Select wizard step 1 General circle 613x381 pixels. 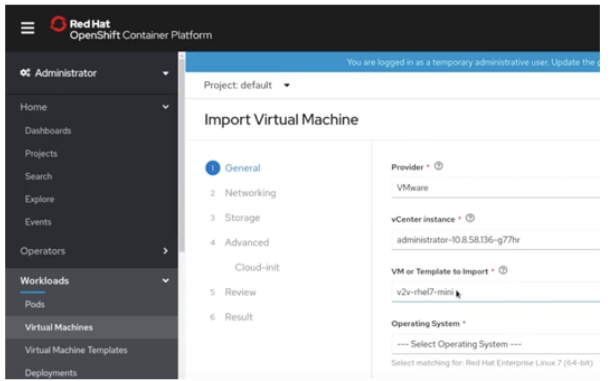(213, 168)
